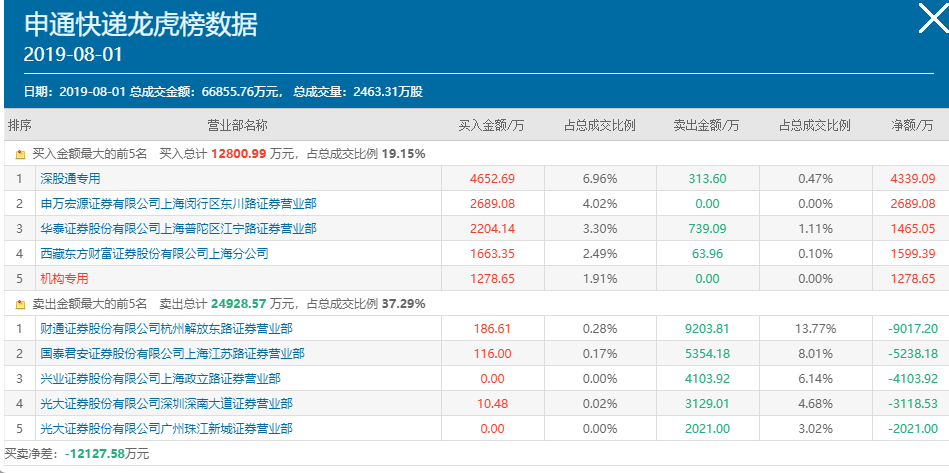This screenshot has height=473, width=949.
Task: Close the 龙虎榜 popup with X icon
Action: pos(931,19)
